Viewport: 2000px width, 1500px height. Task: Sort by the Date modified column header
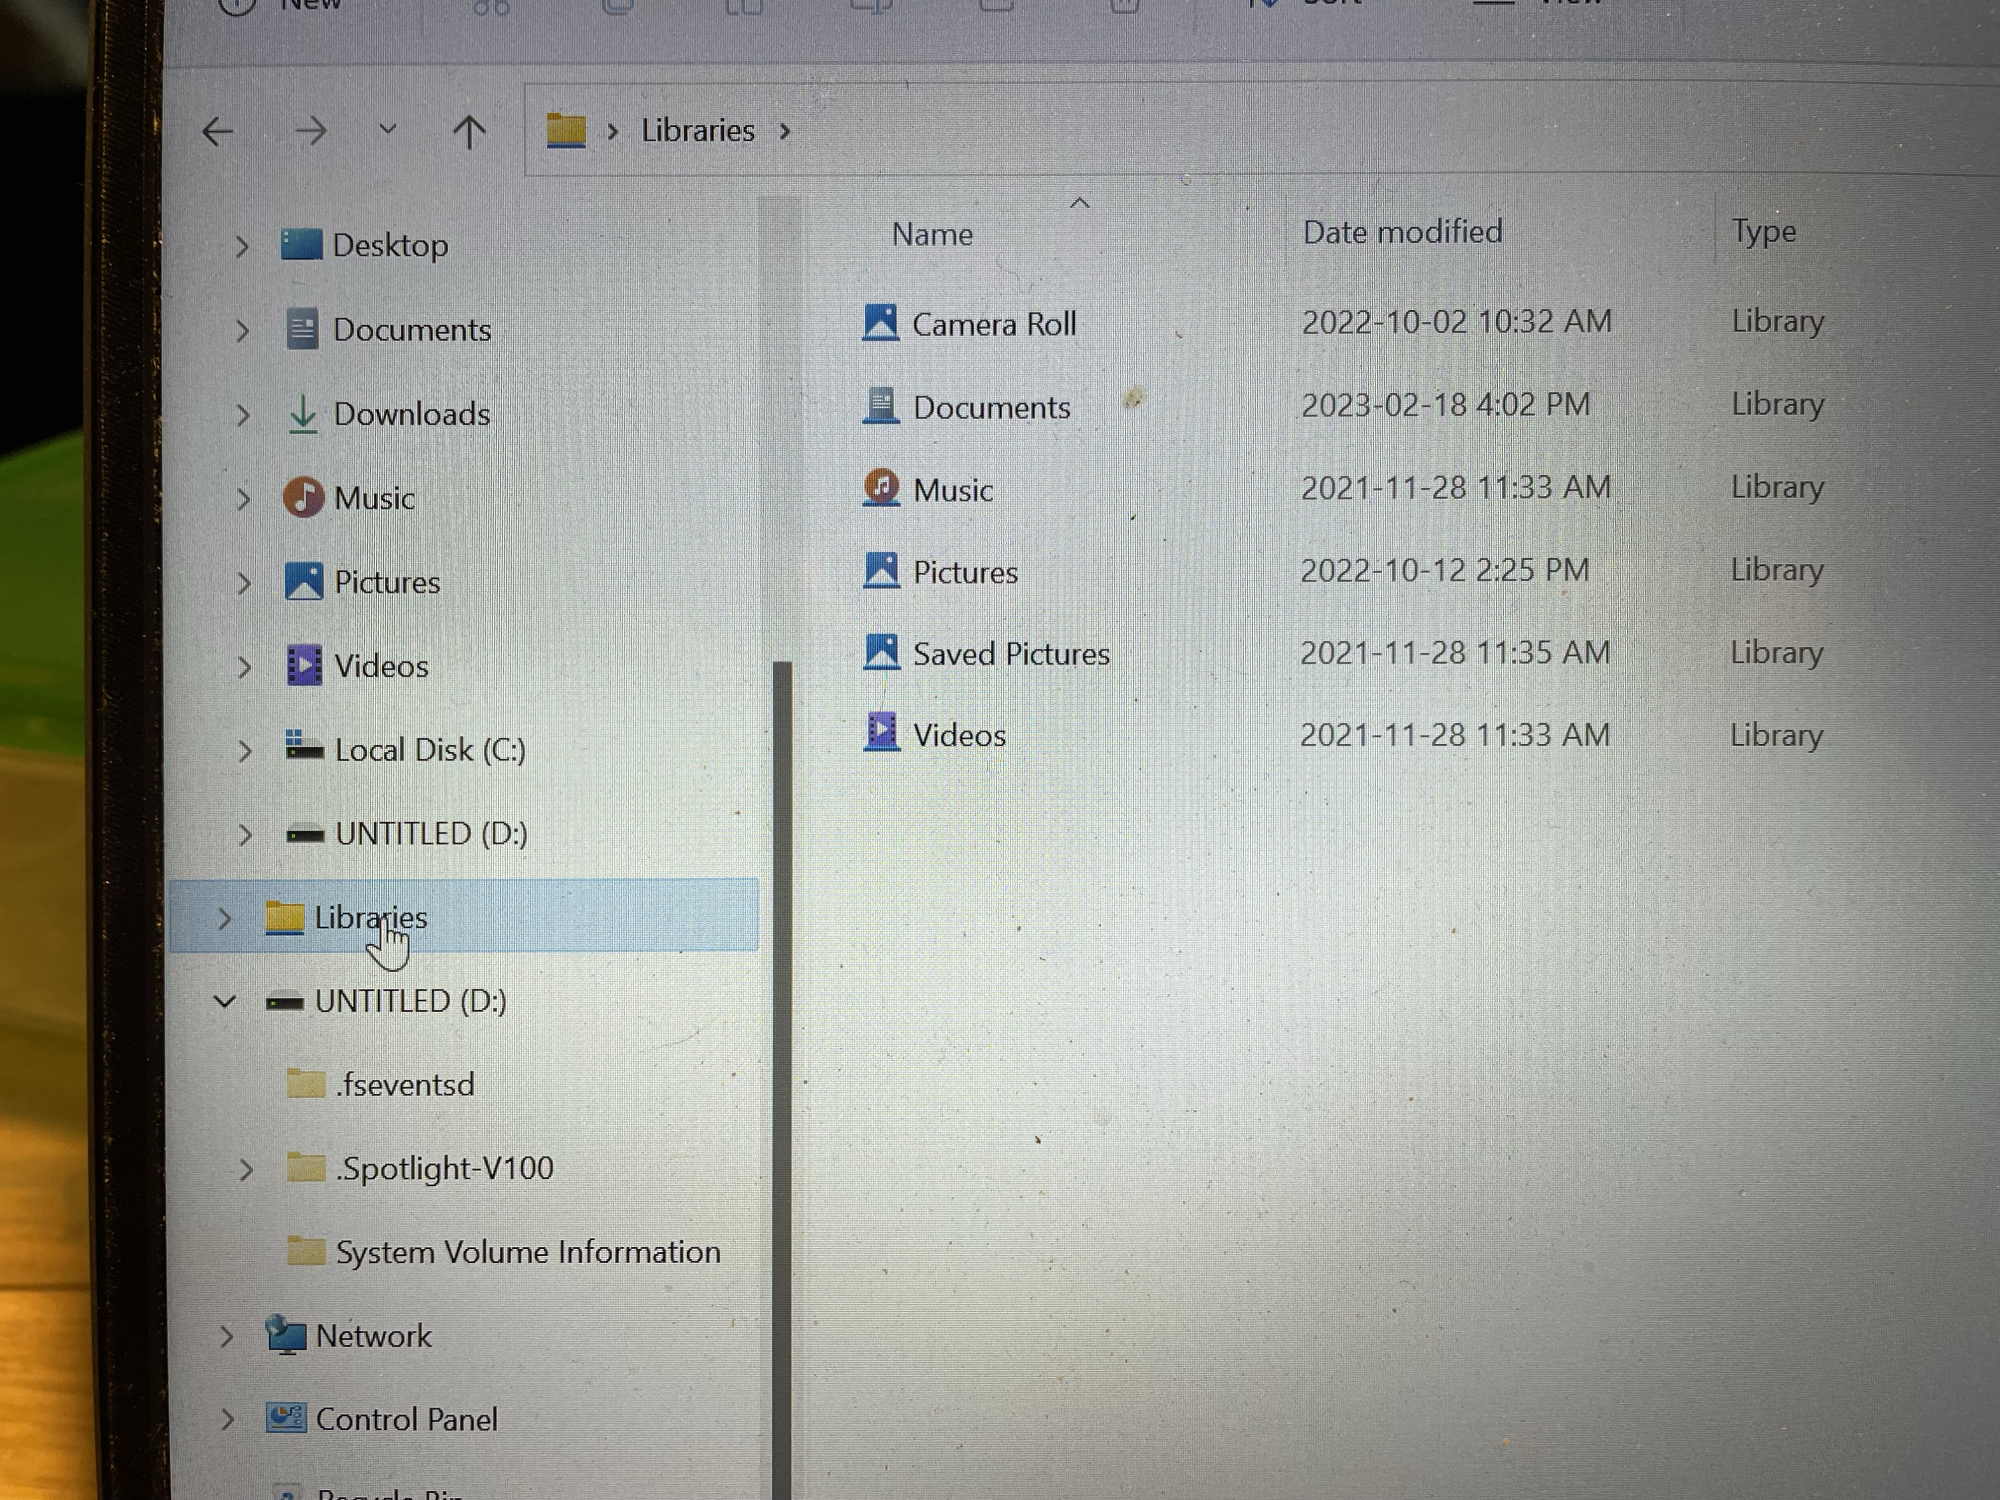[x=1401, y=233]
